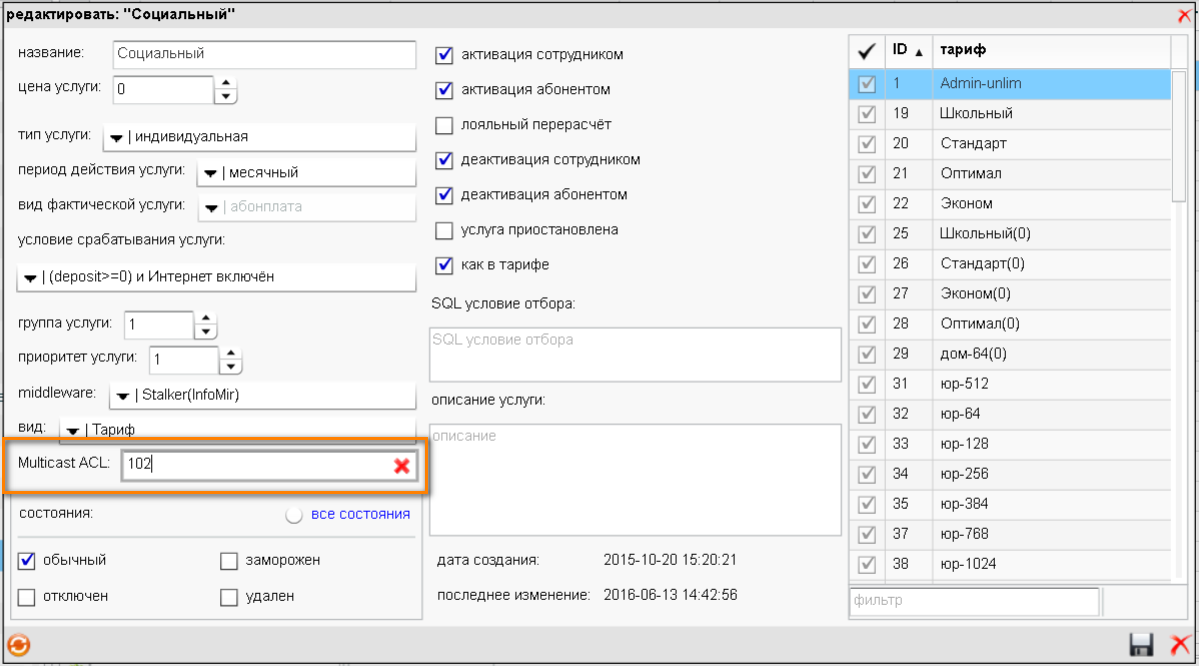Click the фильтр input field under the table
Image resolution: width=1199 pixels, height=666 pixels.
pos(973,601)
